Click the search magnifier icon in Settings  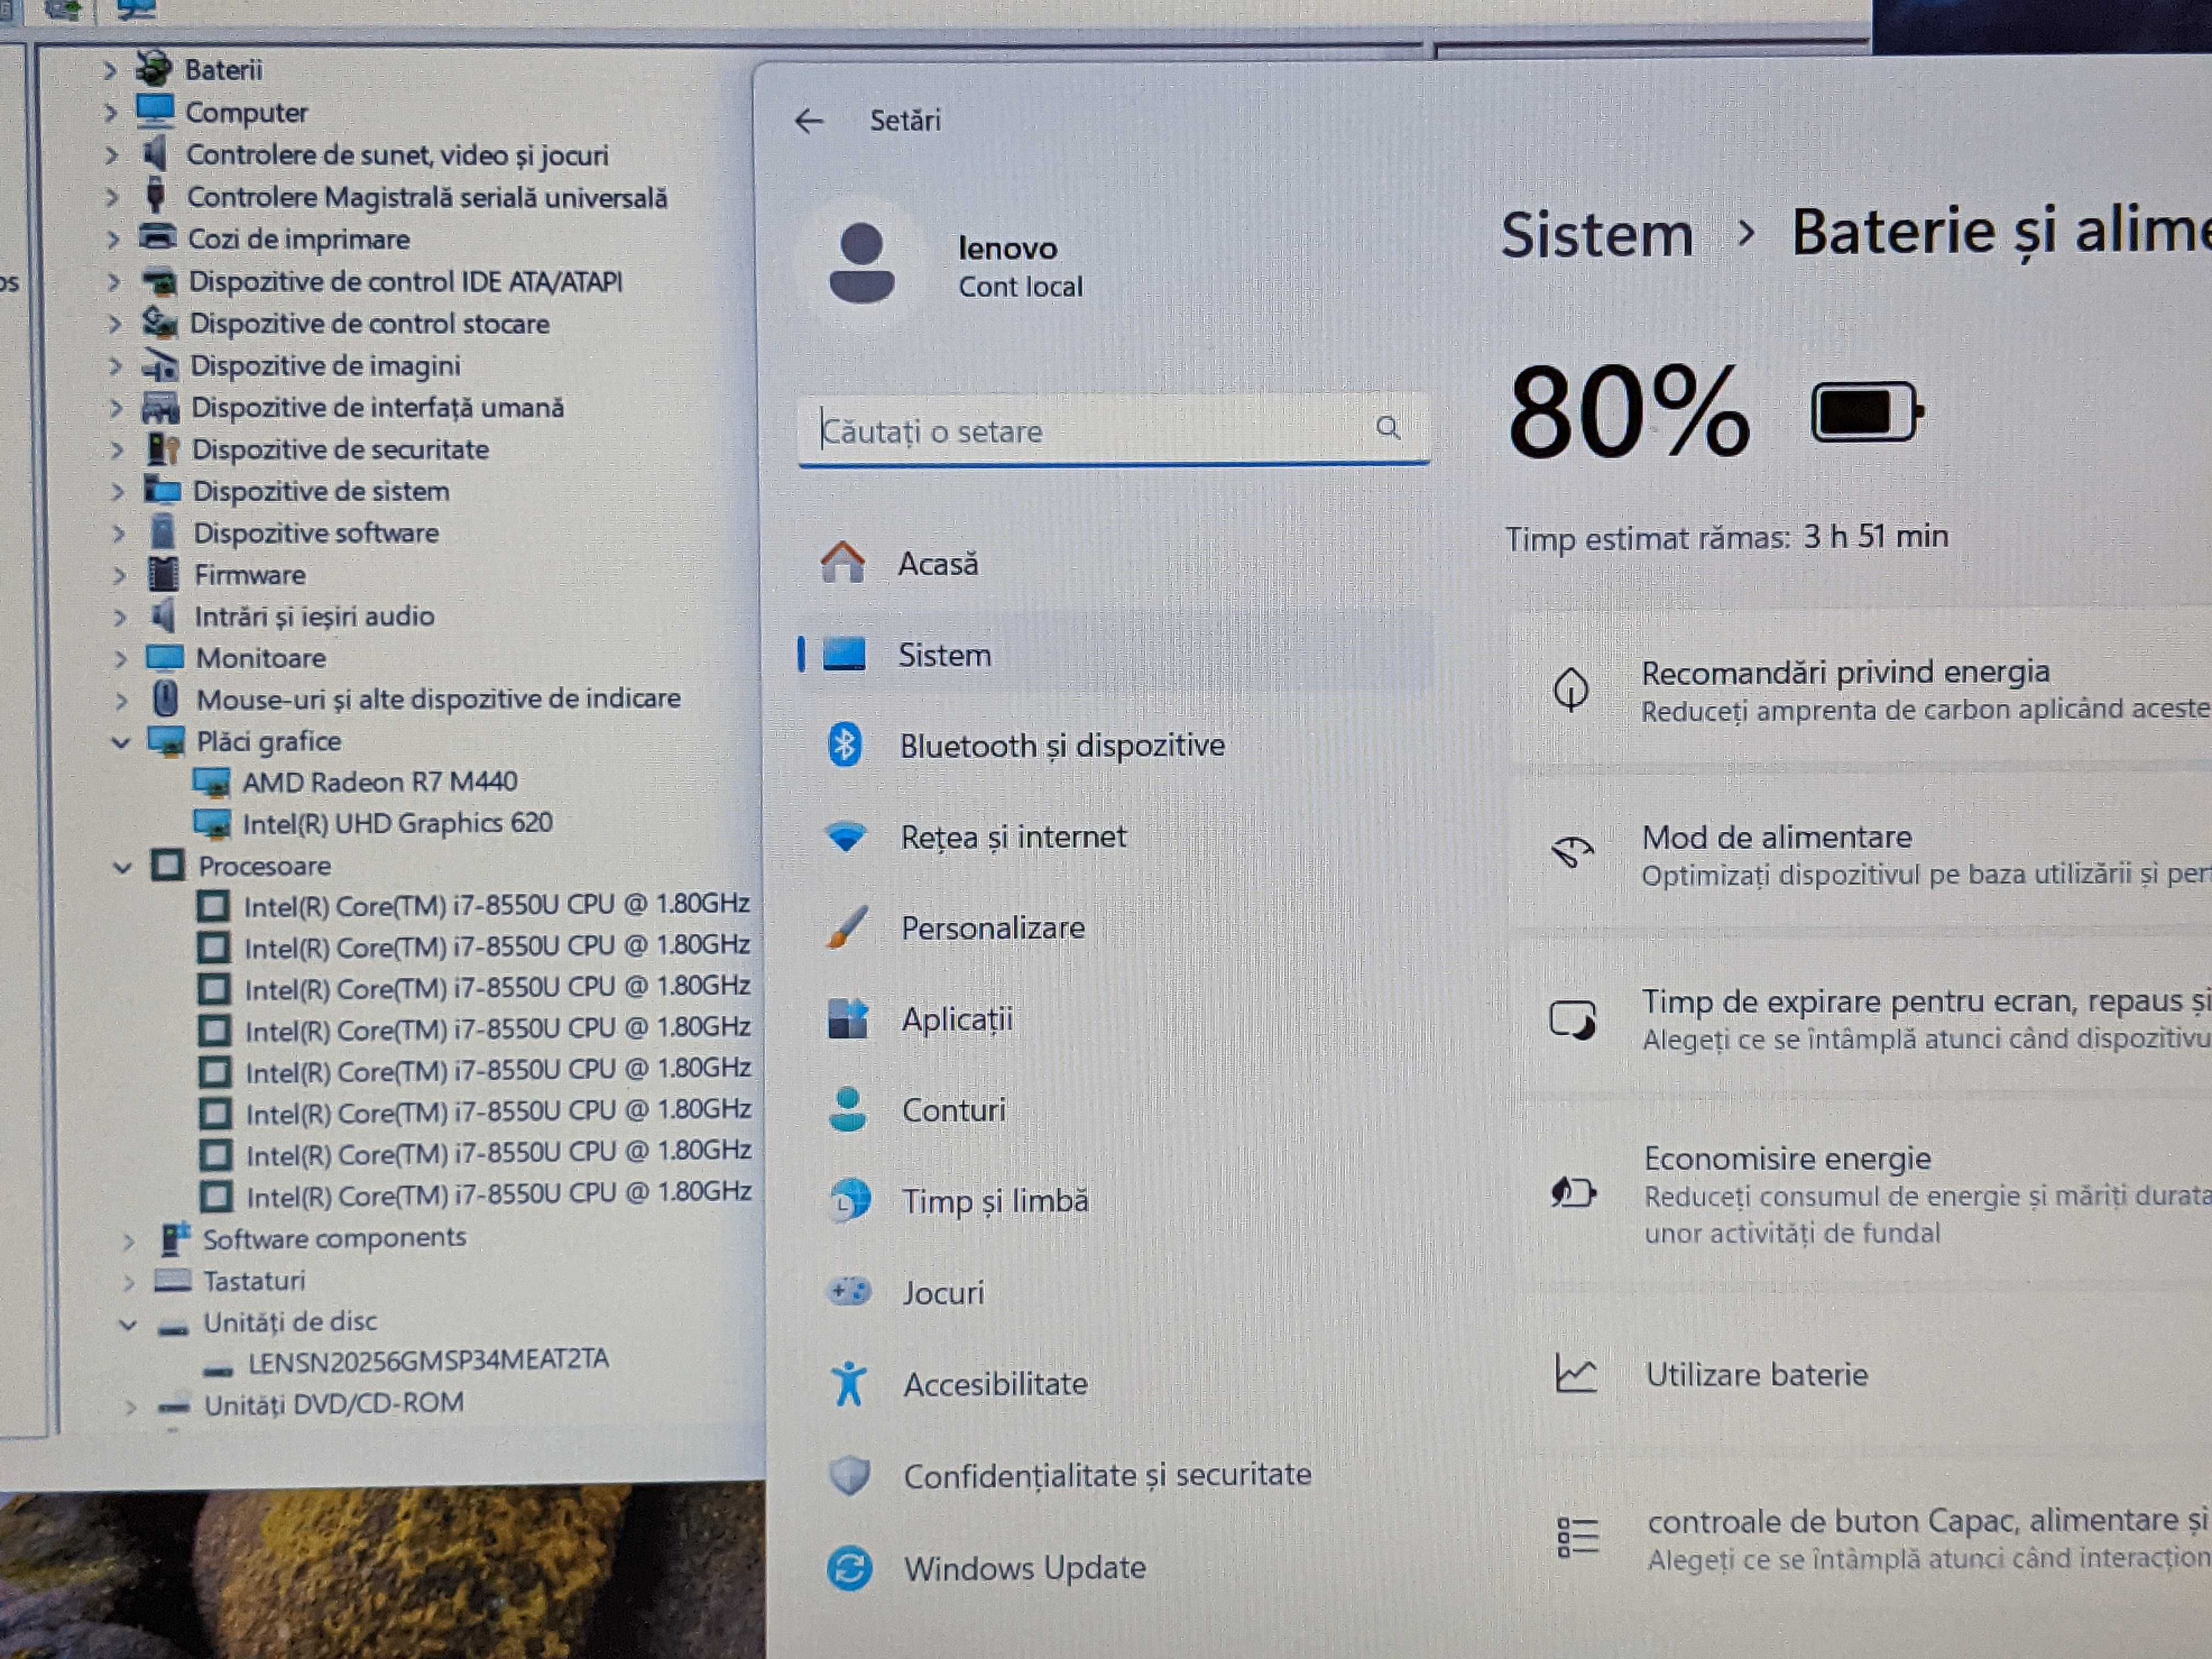coord(1388,428)
